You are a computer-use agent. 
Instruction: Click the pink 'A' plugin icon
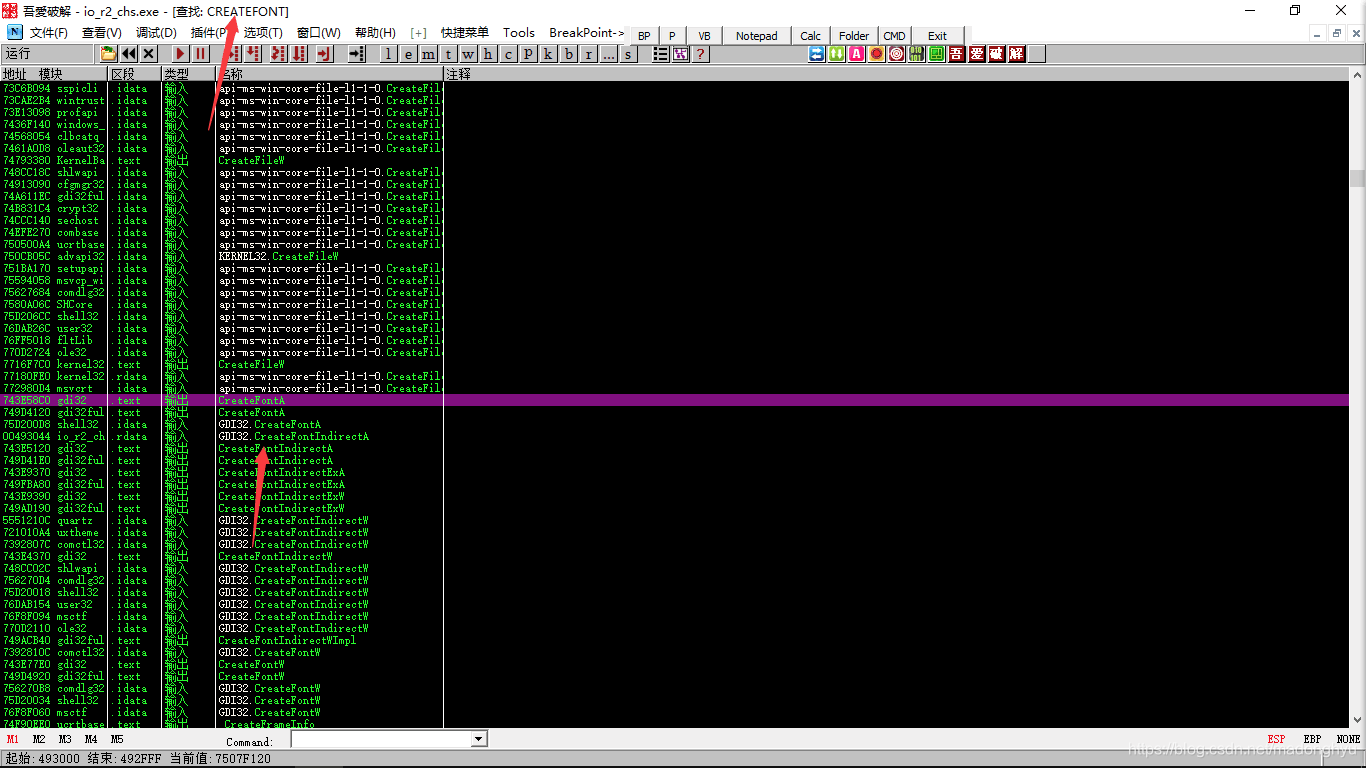857,54
